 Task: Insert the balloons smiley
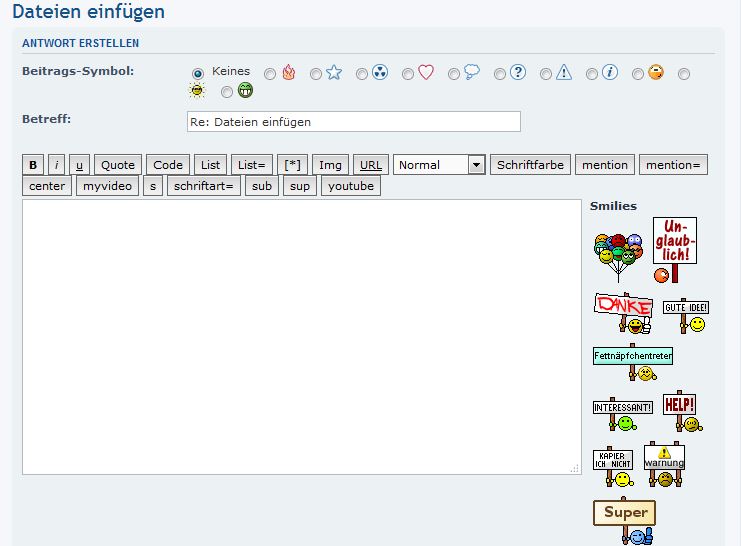618,258
